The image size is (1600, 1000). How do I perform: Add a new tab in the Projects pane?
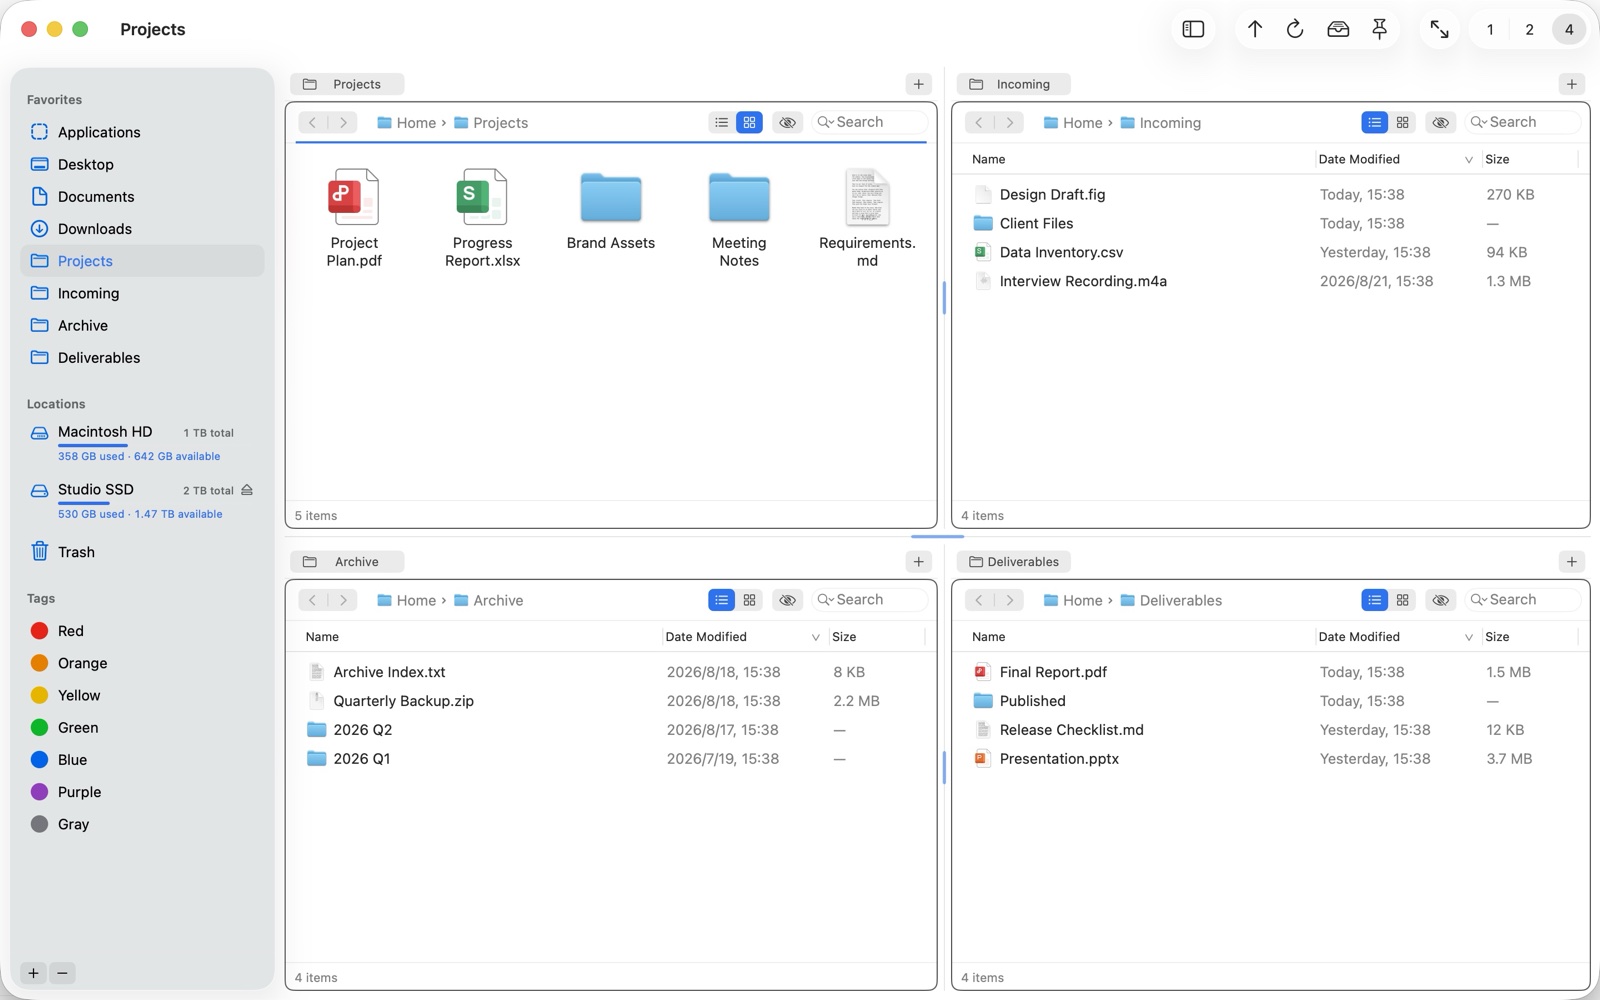(x=919, y=84)
